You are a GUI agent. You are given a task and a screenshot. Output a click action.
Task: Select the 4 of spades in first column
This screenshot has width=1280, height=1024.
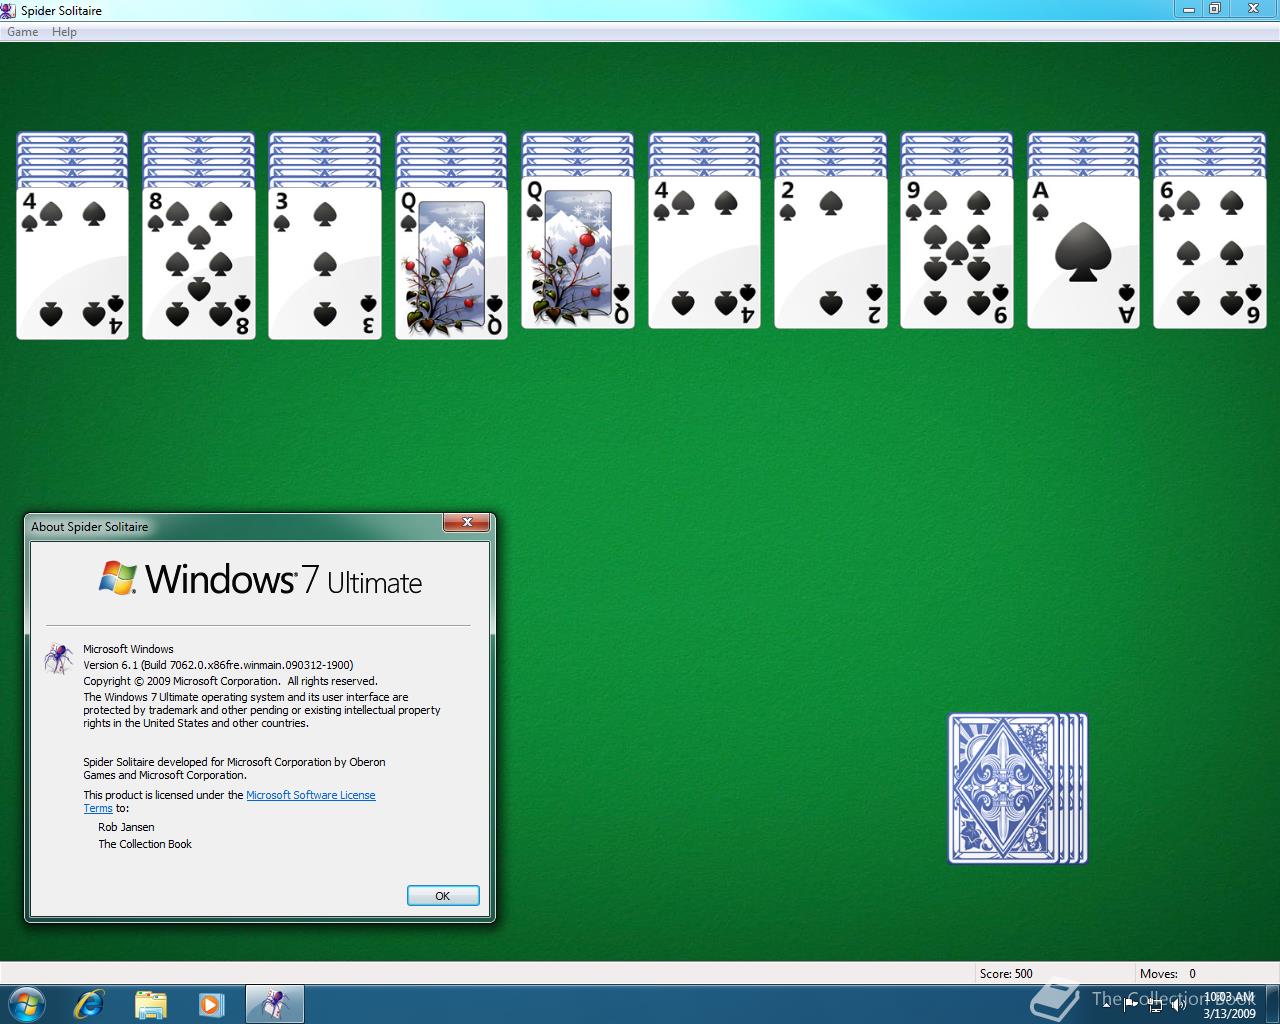coord(72,264)
